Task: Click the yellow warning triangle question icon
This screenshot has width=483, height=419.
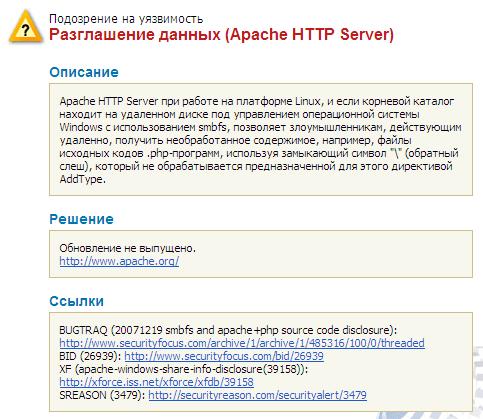Action: point(26,27)
